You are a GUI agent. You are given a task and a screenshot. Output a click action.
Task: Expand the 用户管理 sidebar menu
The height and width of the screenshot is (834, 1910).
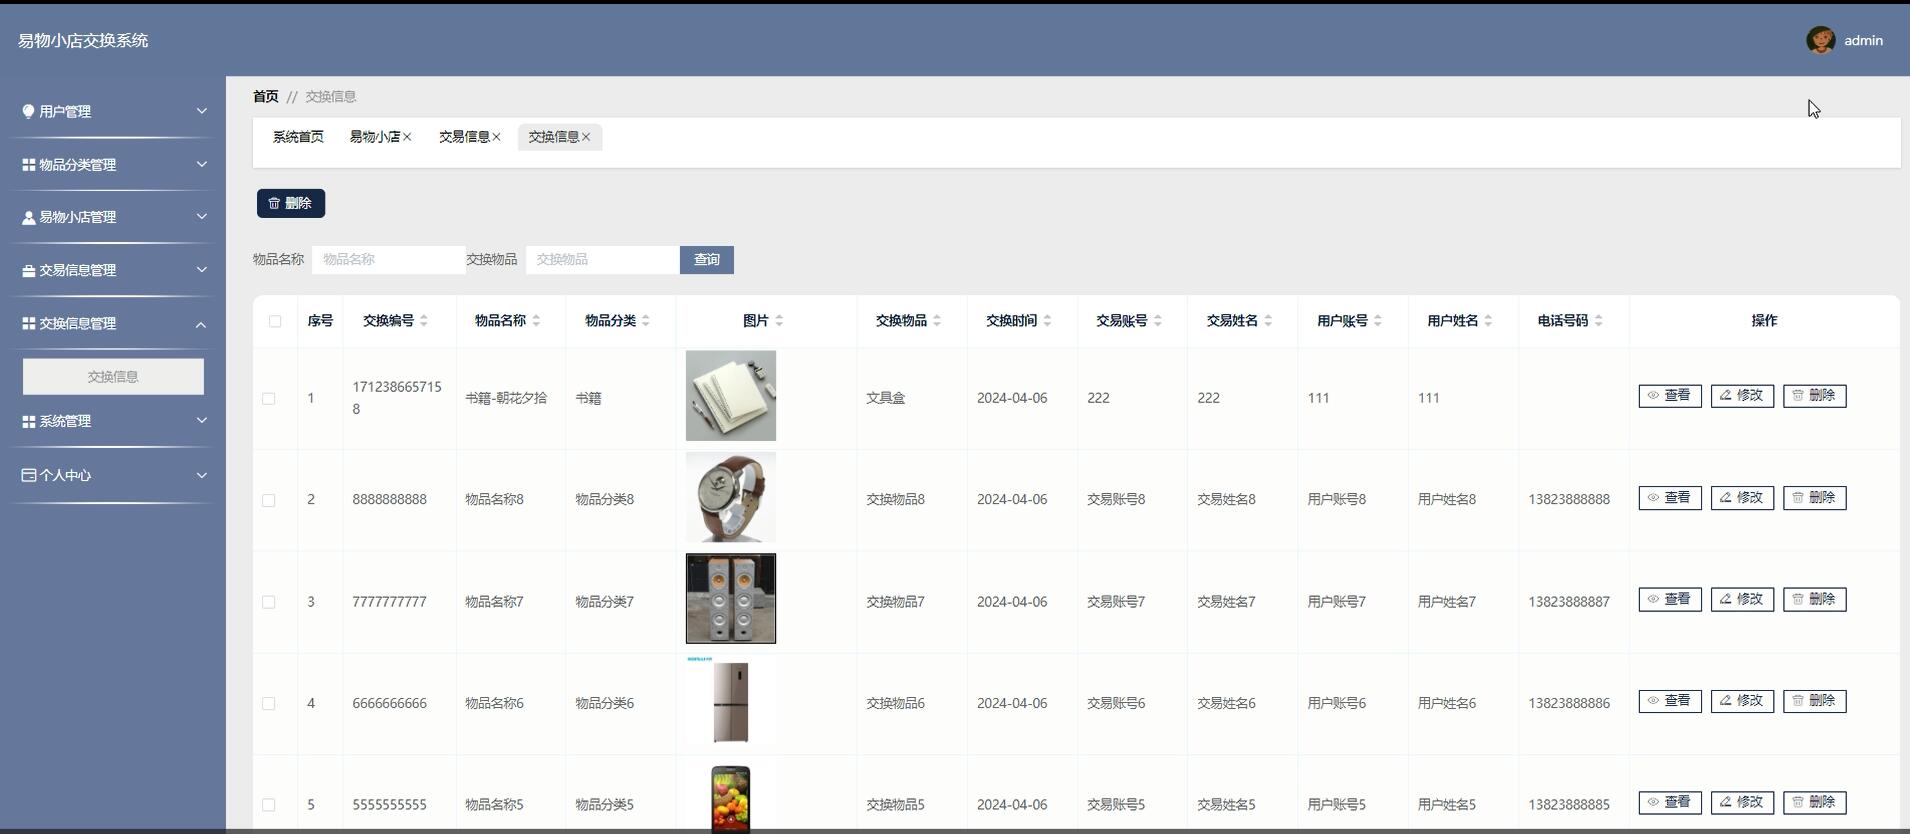pyautogui.click(x=113, y=111)
